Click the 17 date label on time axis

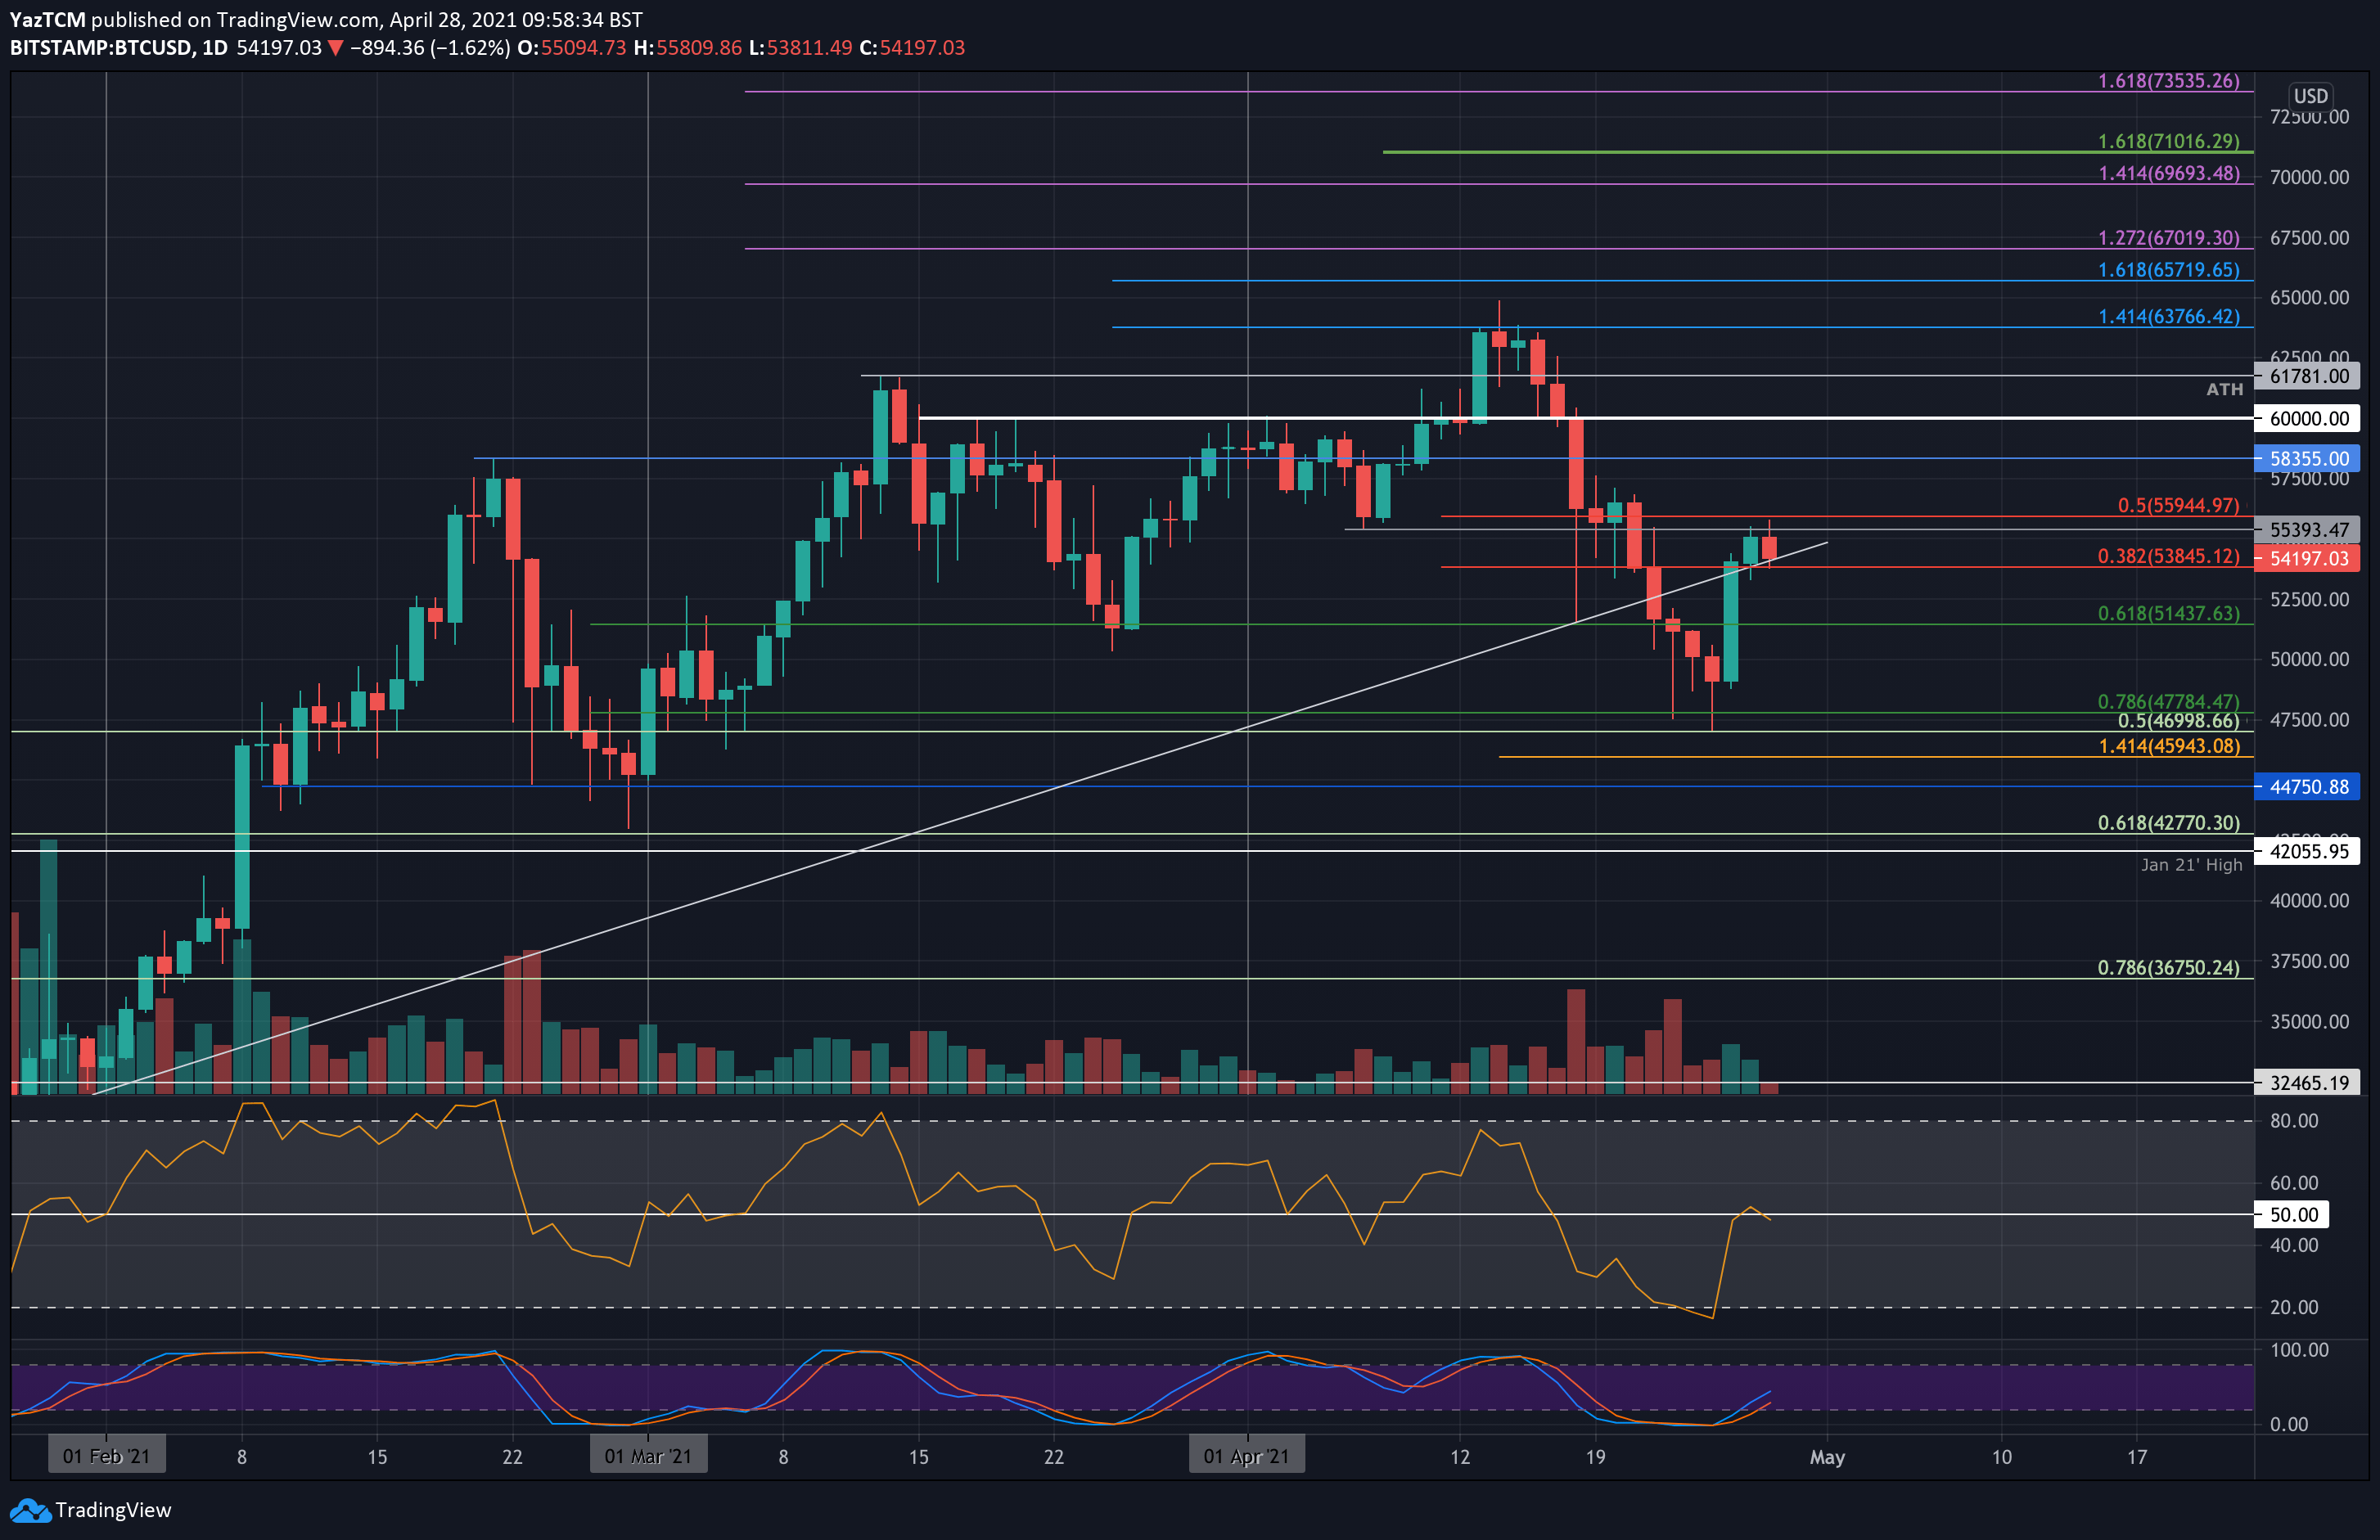point(2137,1458)
